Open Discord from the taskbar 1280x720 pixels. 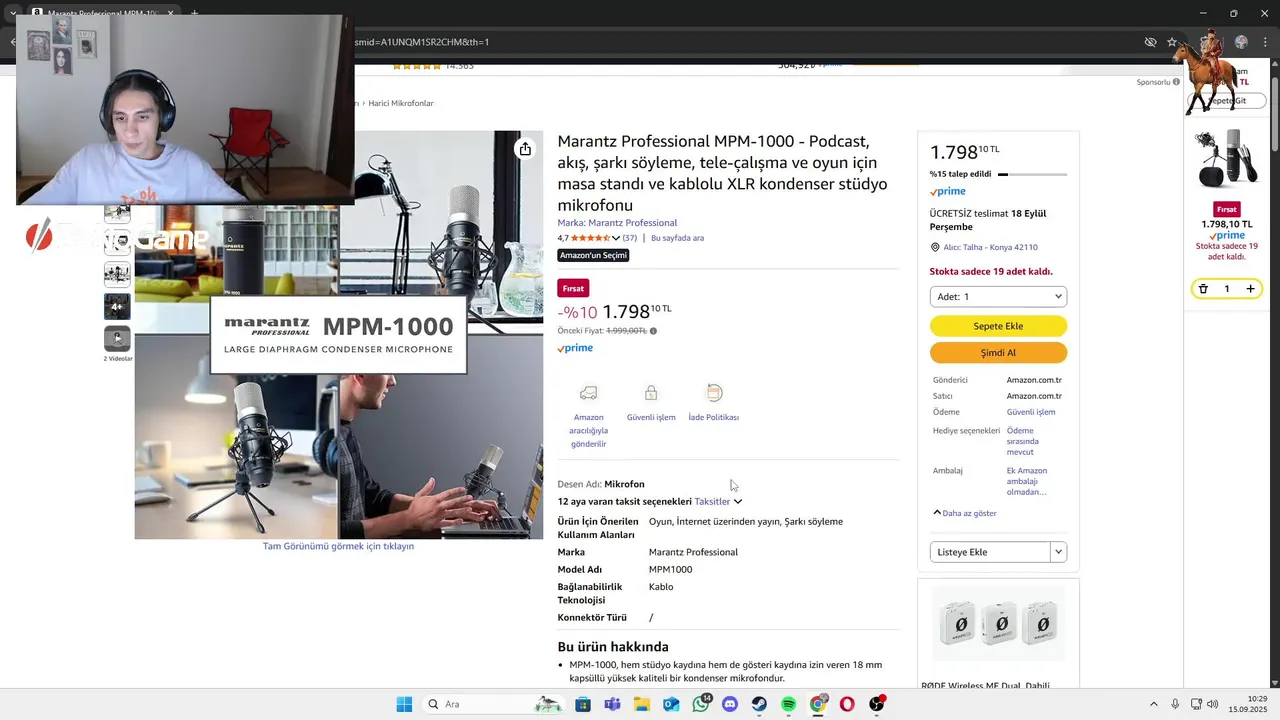(x=730, y=704)
